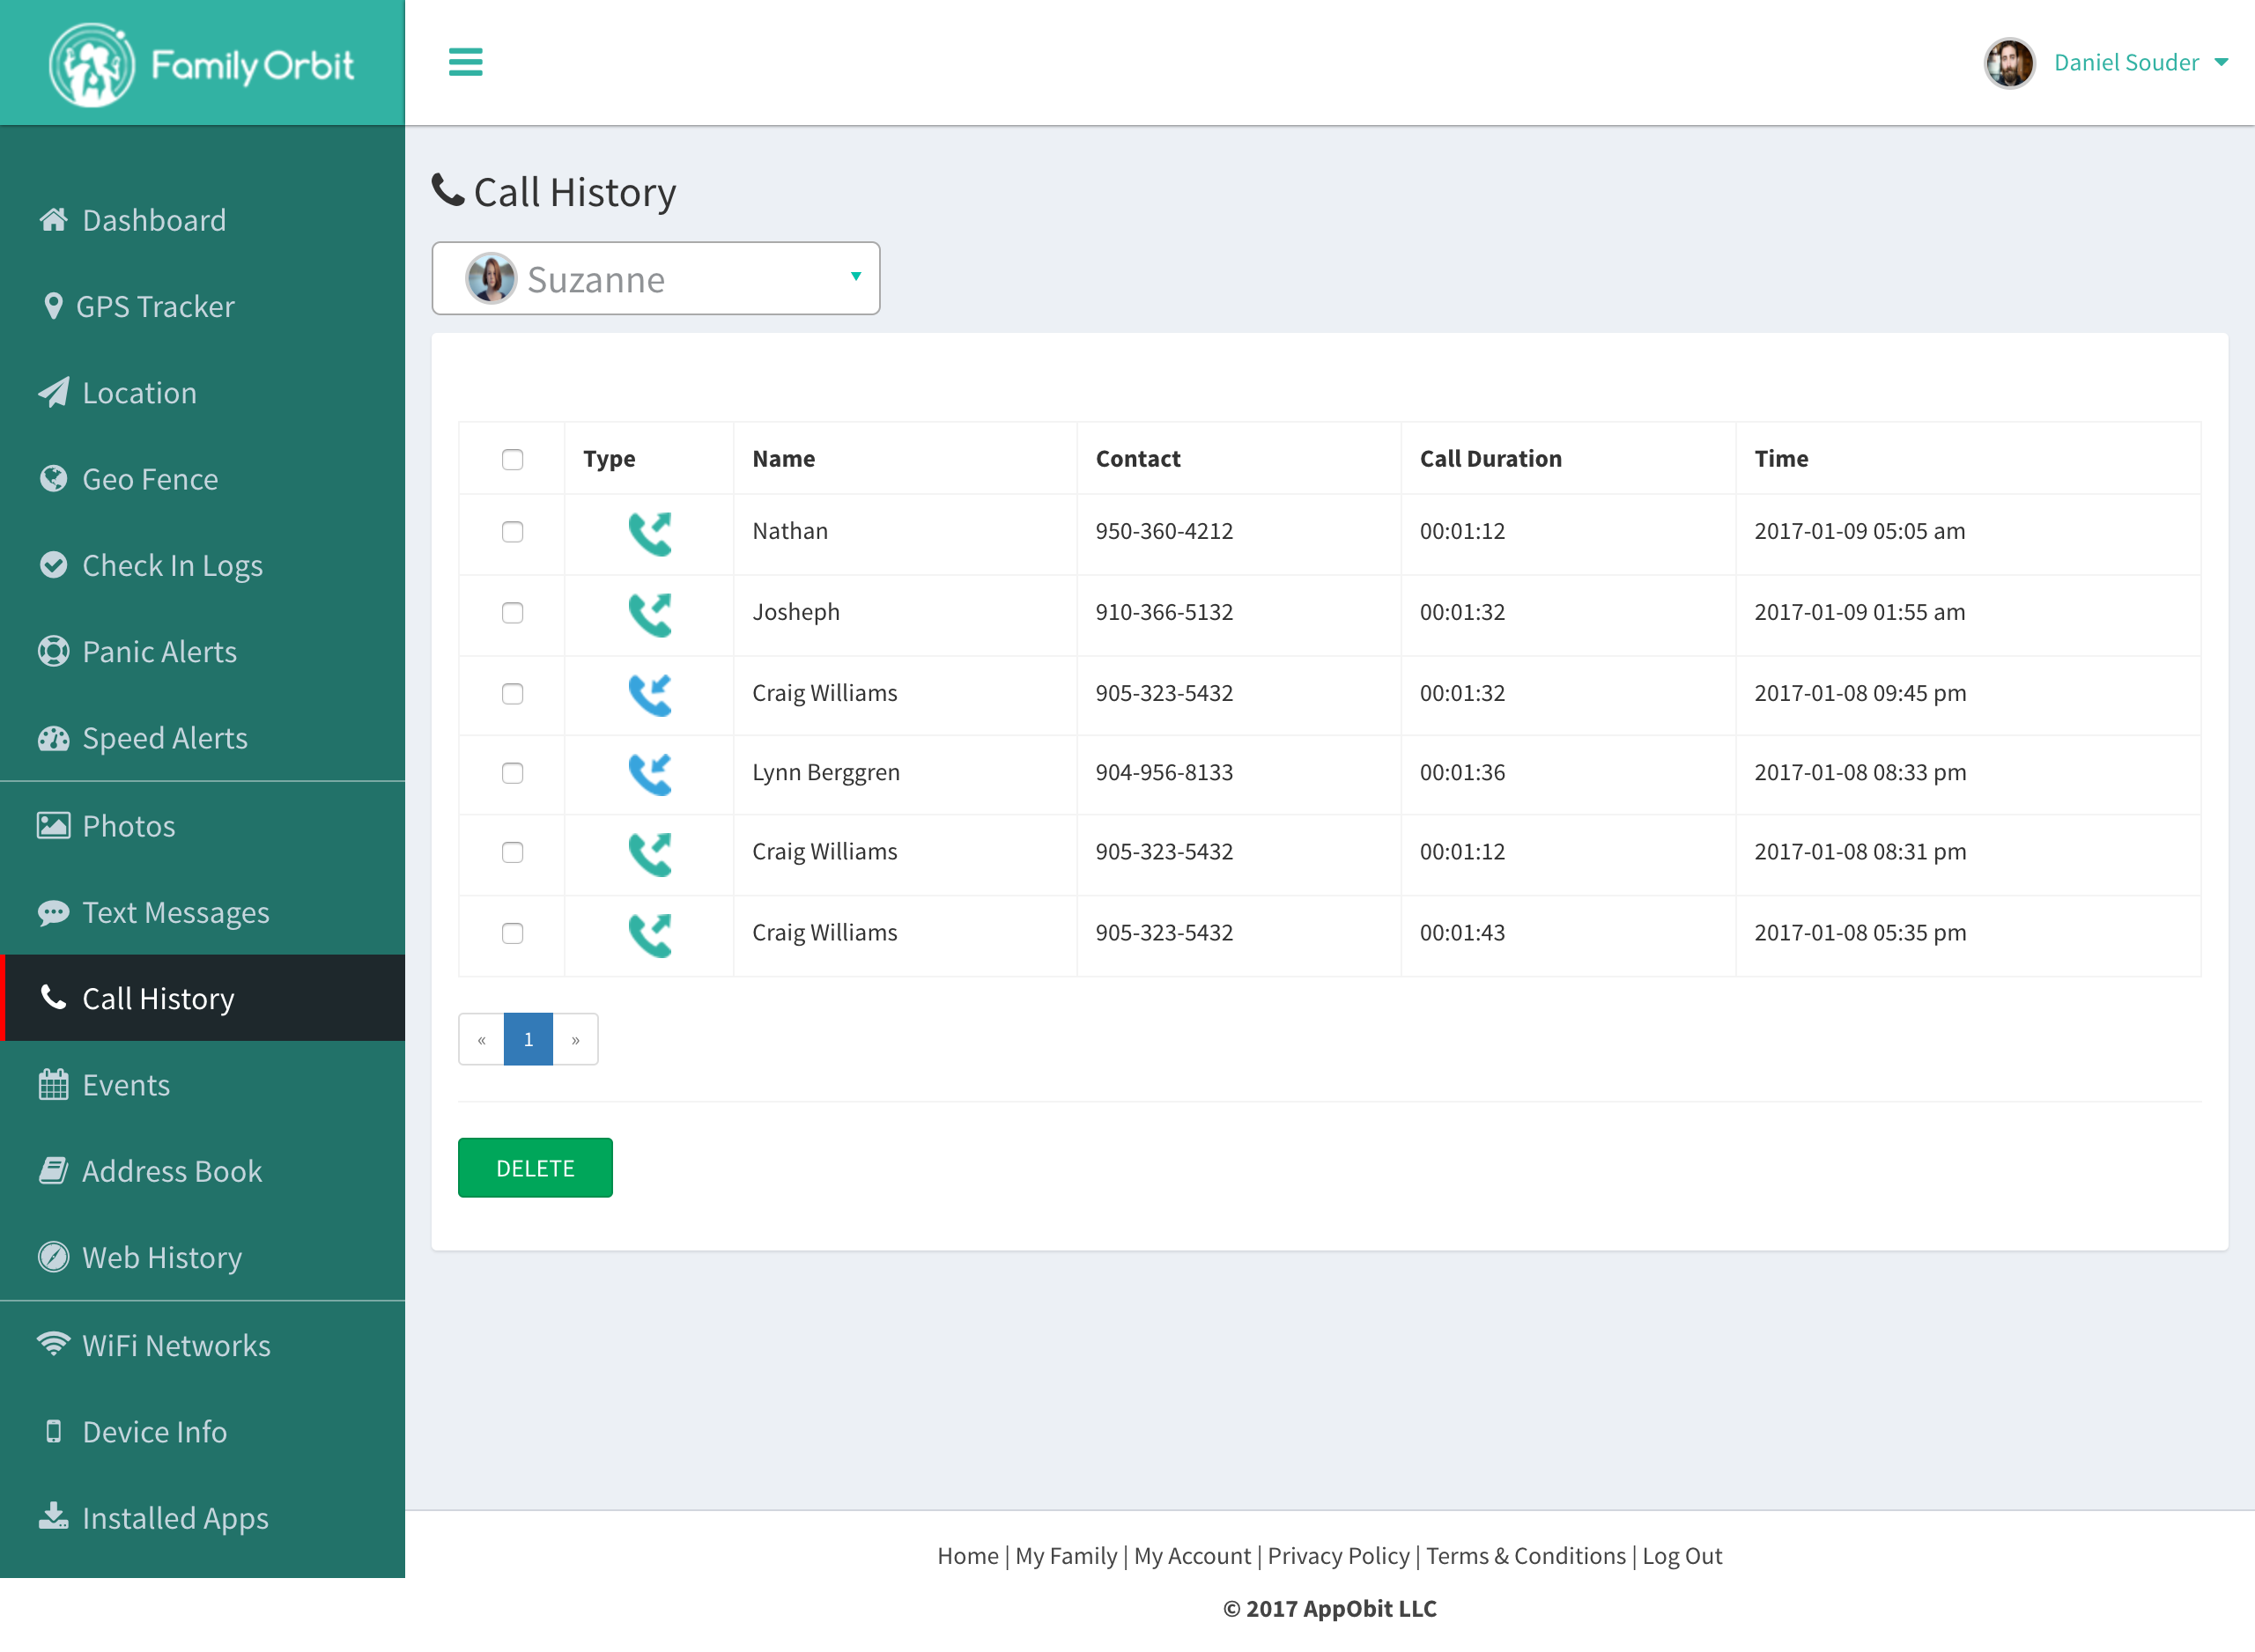
Task: Click the My Family footer link
Action: point(1066,1555)
